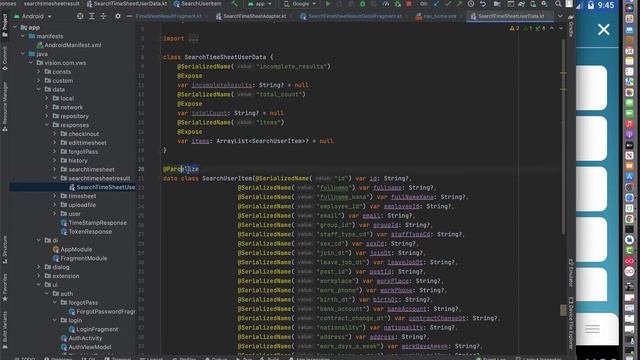640x360 pixels.
Task: Show VCS history clock icon
Action: (471, 4)
